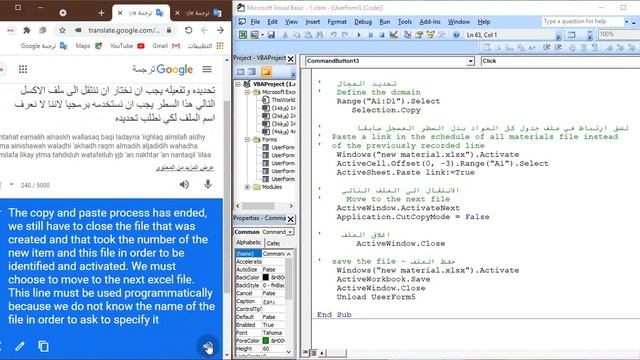The width and height of the screenshot is (640, 360).
Task: Open Properties Window toolbar icon
Action: pyautogui.click(x=419, y=35)
